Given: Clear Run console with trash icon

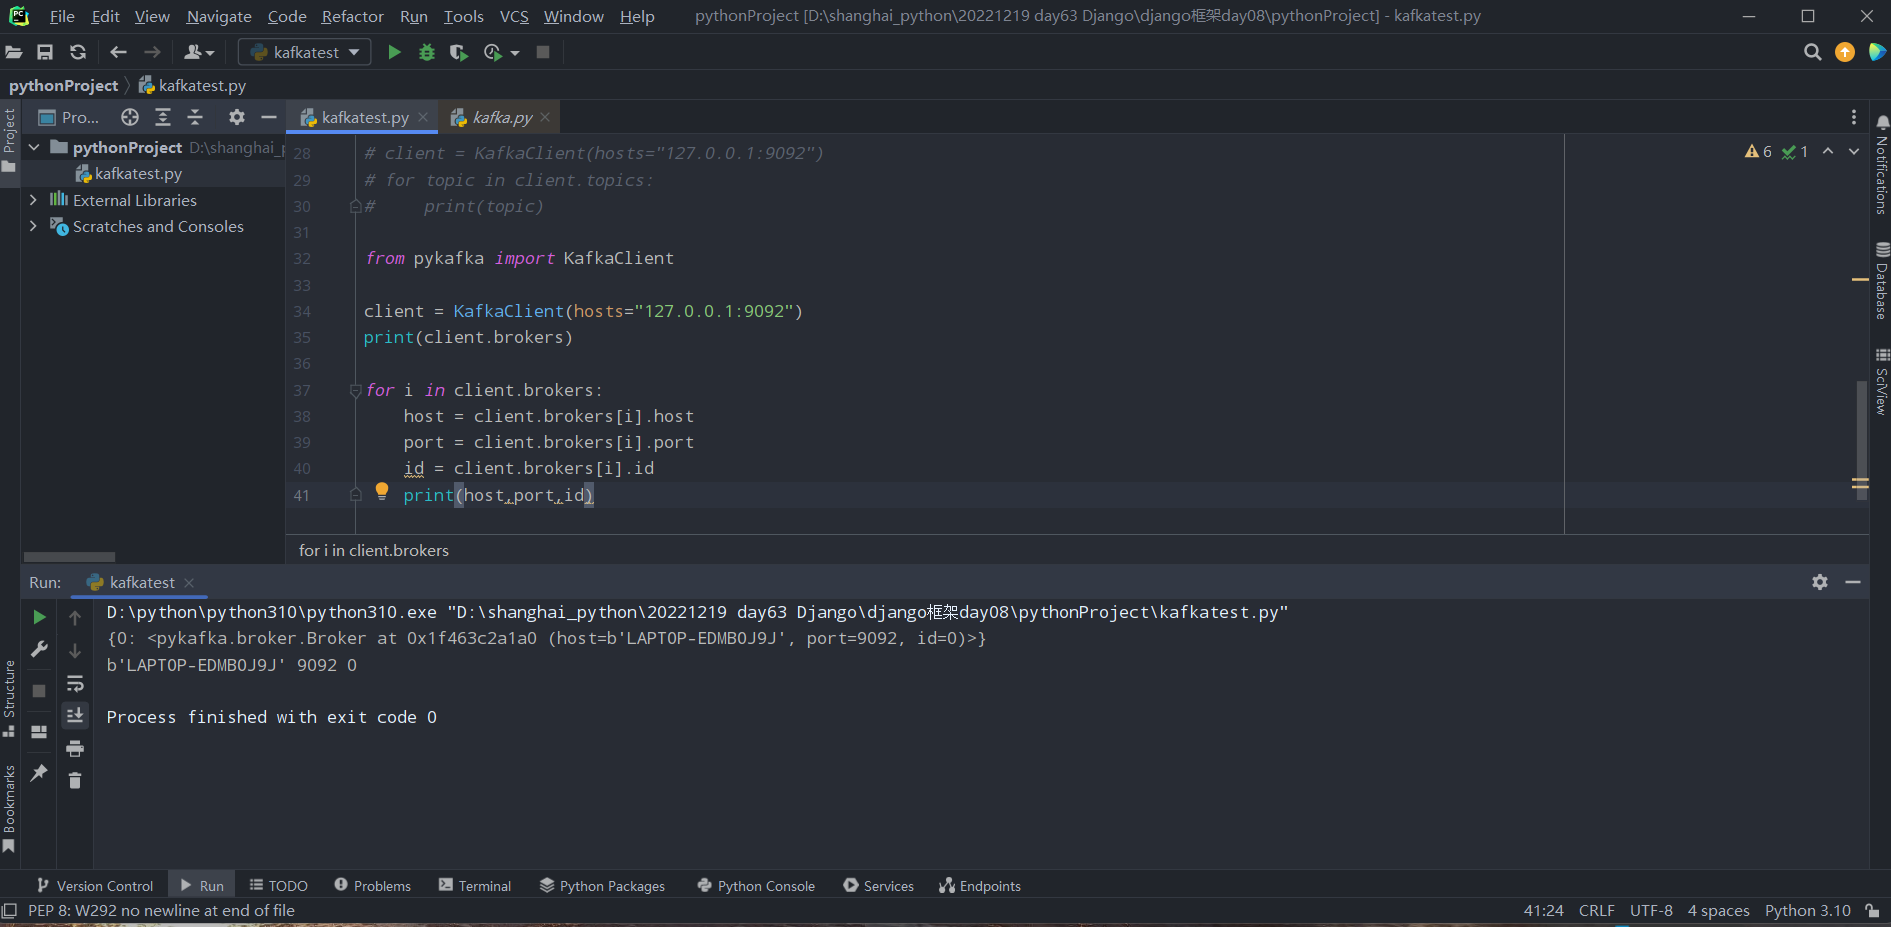Looking at the screenshot, I should (75, 780).
